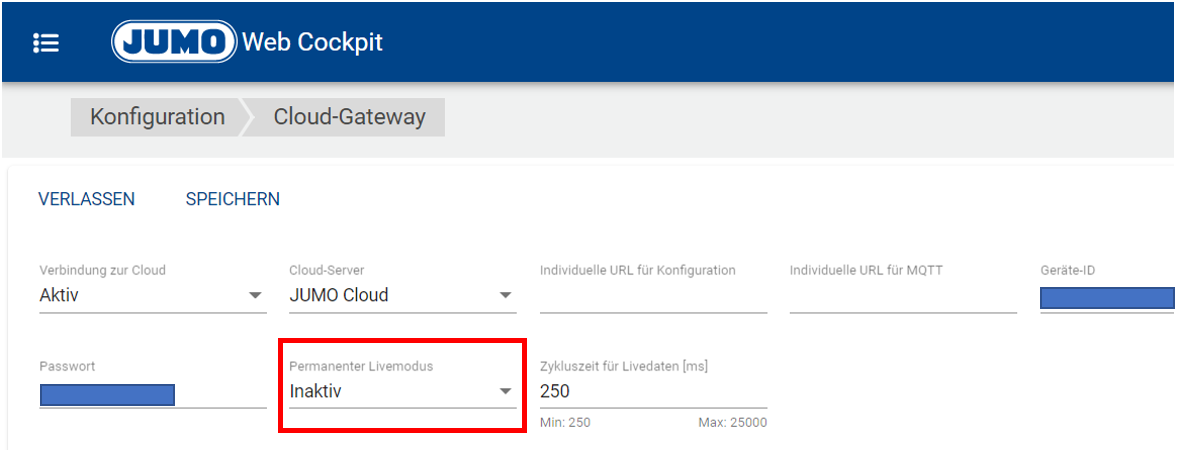This screenshot has width=1177, height=452.
Task: Open the hamburger navigation menu
Action: point(46,43)
